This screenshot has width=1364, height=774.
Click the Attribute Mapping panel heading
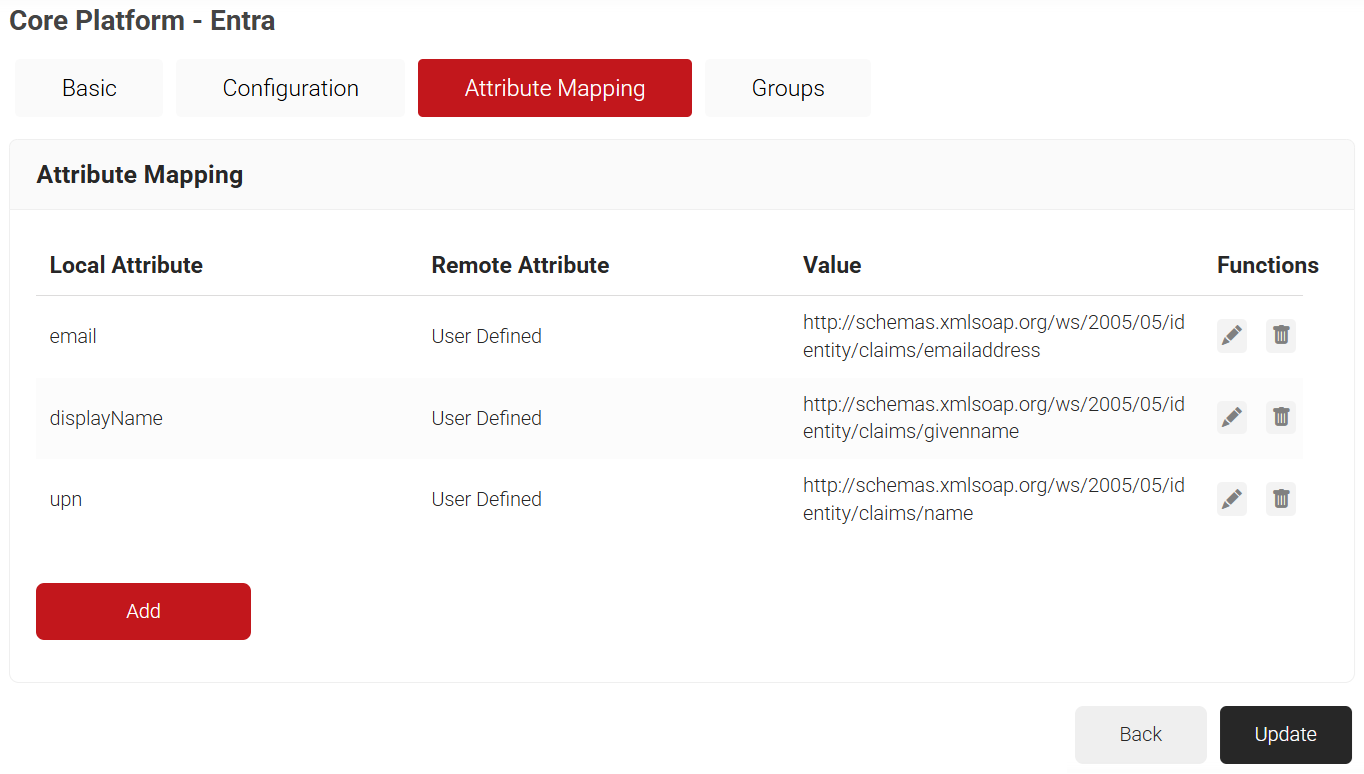click(140, 174)
